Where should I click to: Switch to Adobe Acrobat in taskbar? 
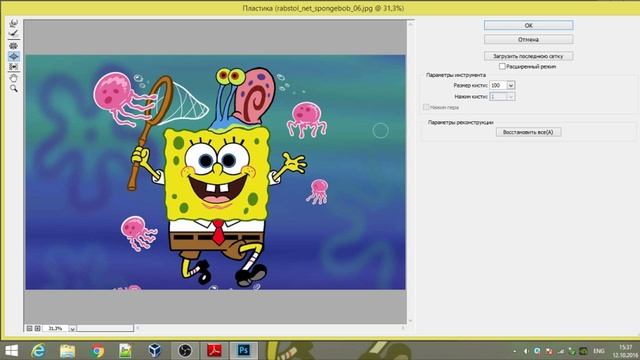[x=214, y=351]
